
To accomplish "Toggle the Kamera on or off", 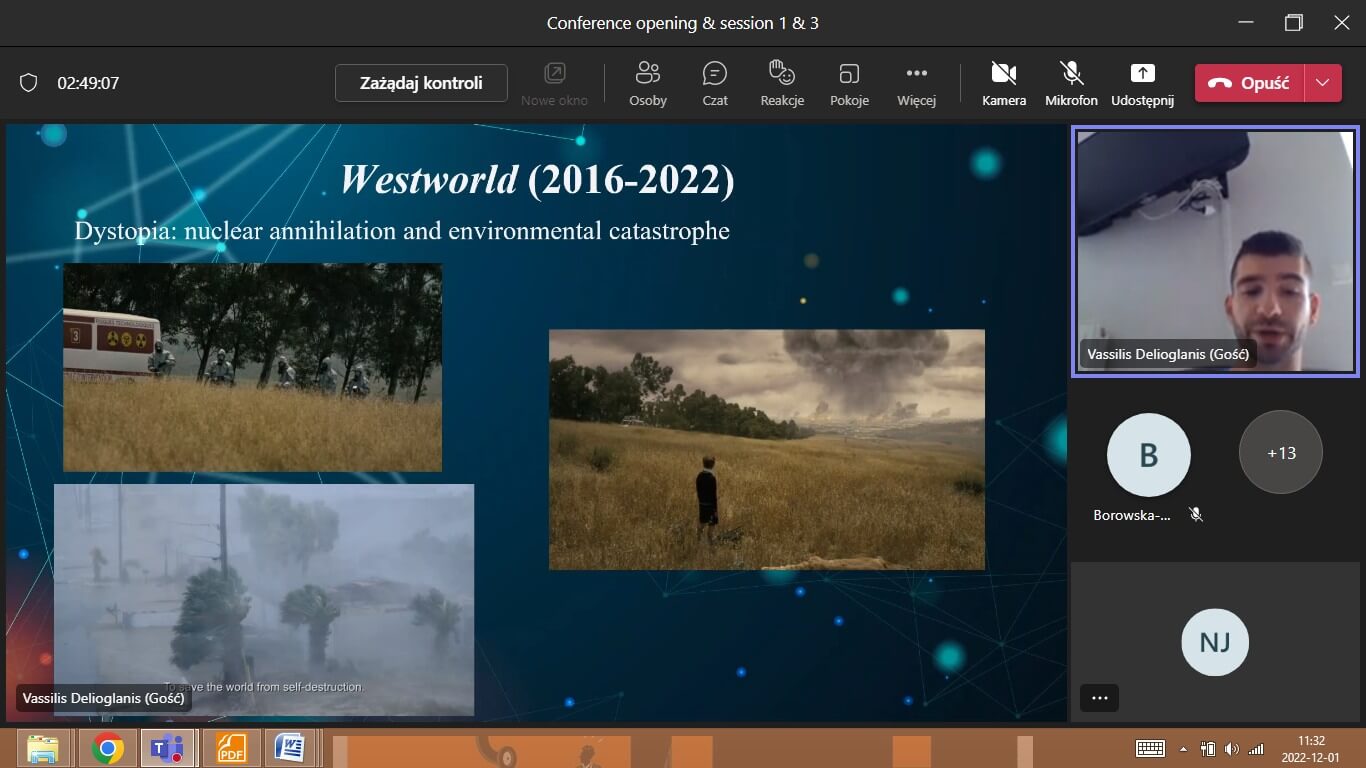I will coord(1004,84).
